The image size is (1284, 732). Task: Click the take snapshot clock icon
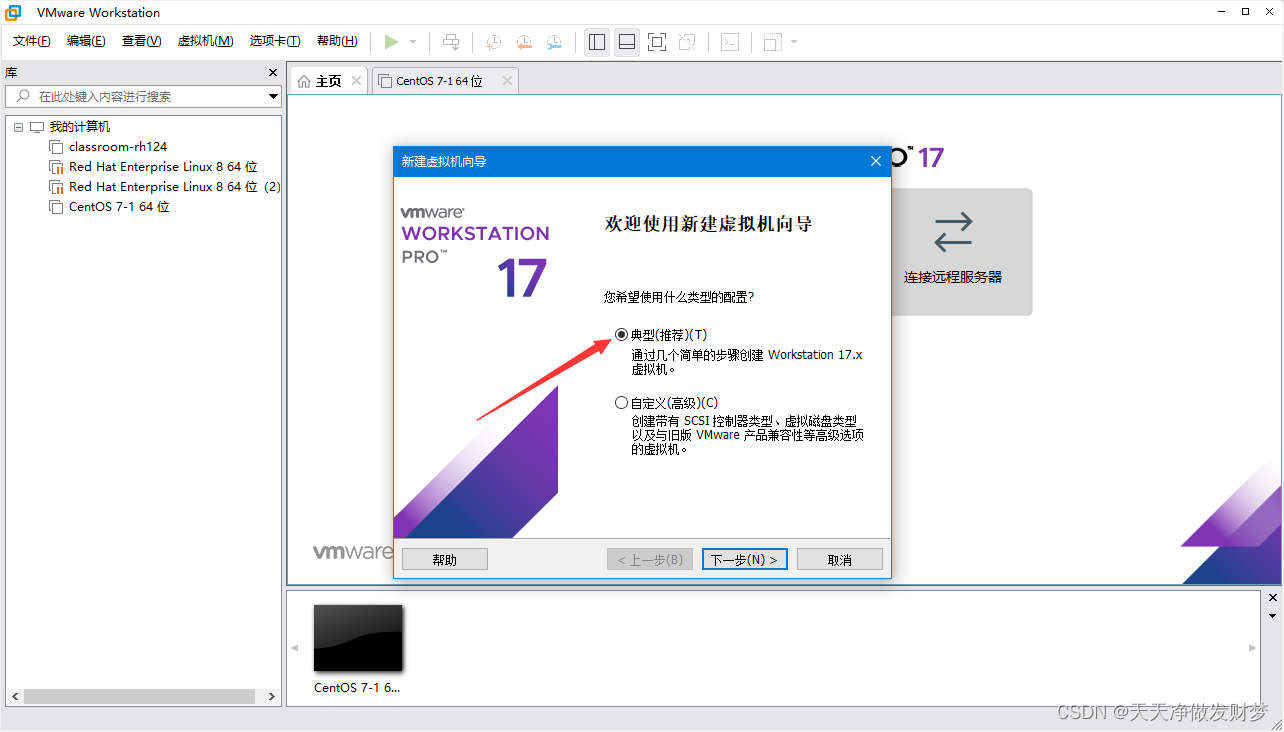pyautogui.click(x=494, y=42)
